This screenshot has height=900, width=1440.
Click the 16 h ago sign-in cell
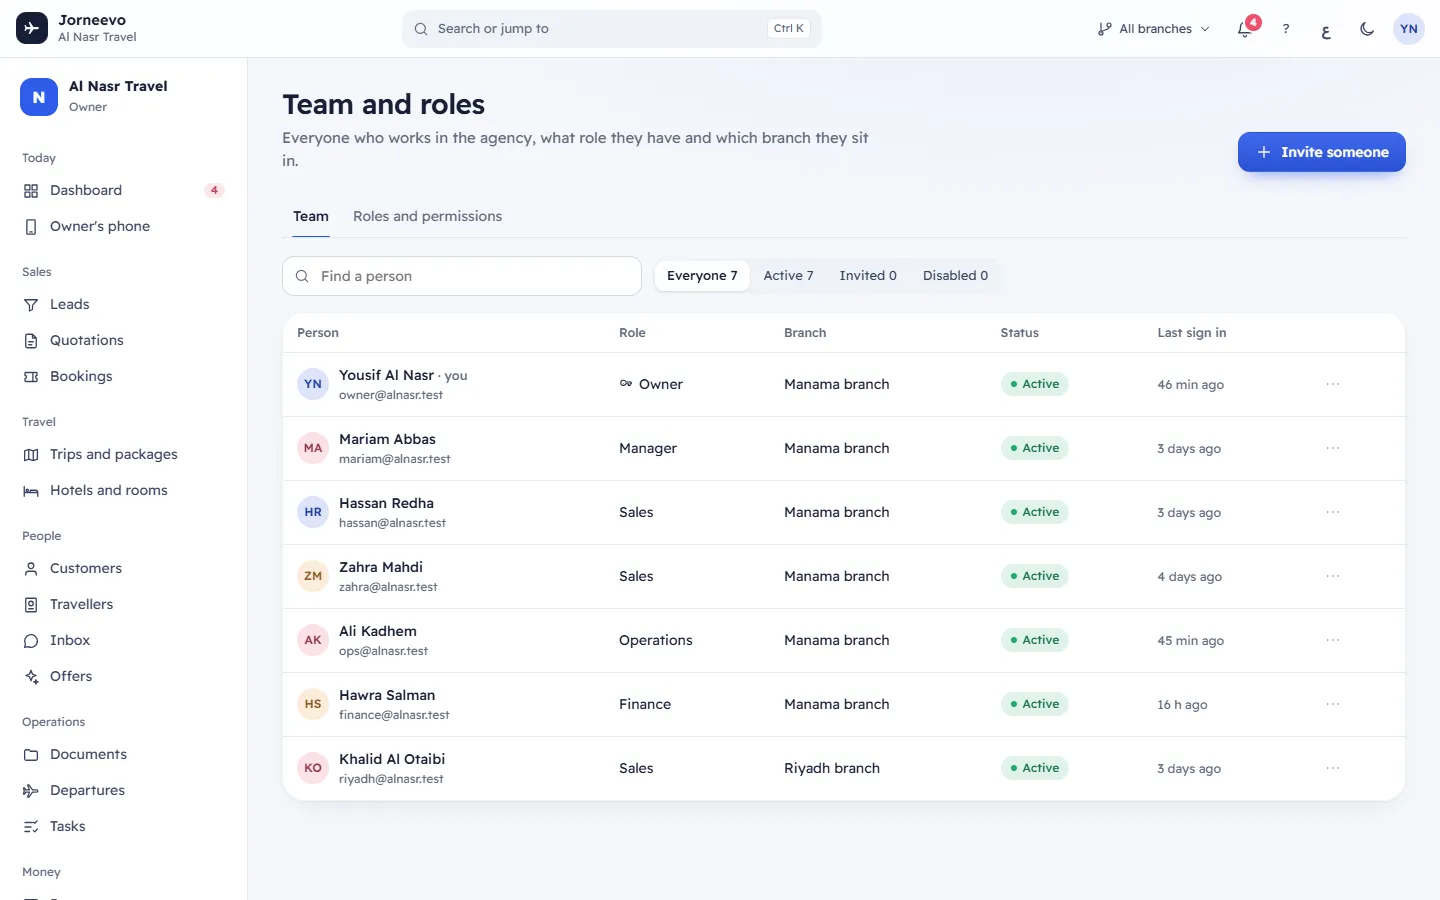pyautogui.click(x=1182, y=705)
